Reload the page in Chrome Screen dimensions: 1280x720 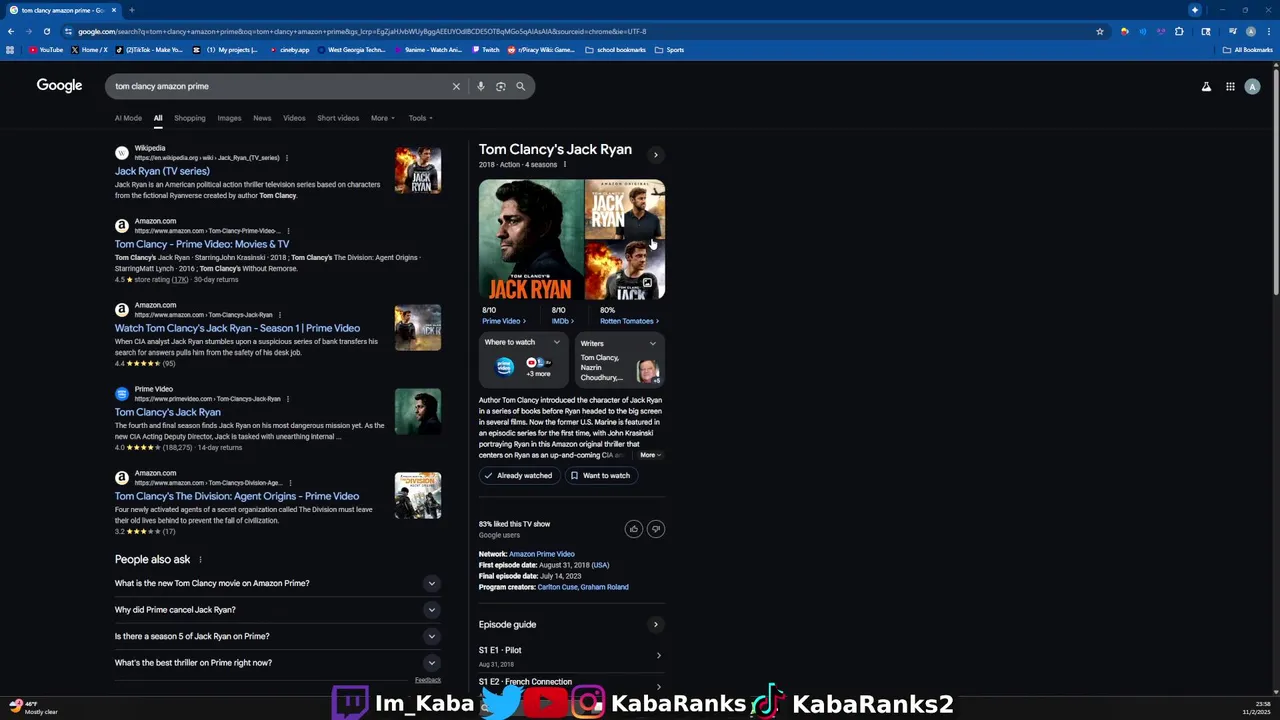tap(46, 31)
